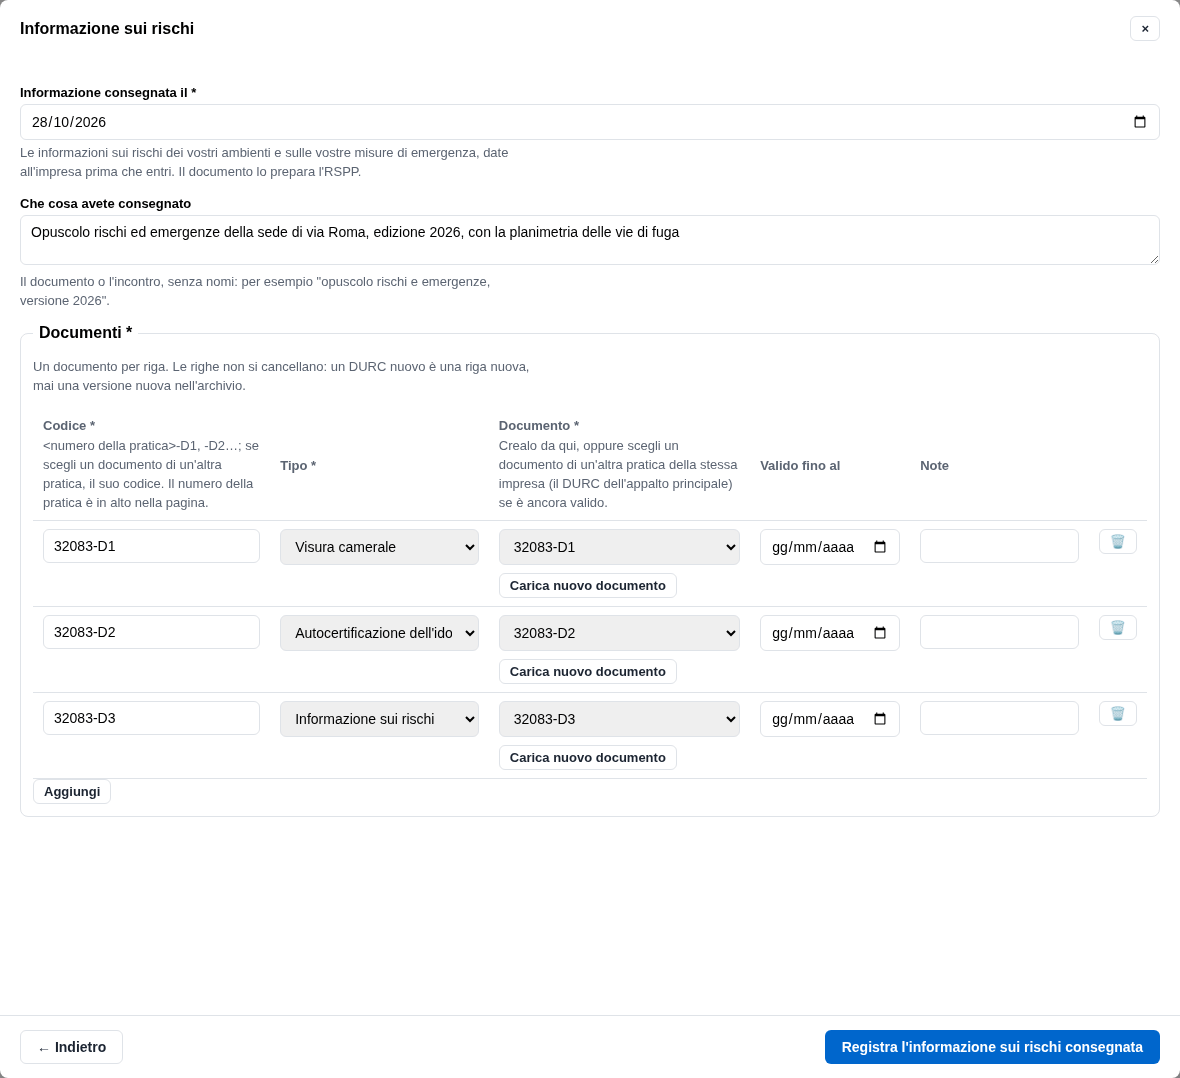Viewport: 1180px width, 1078px height.
Task: Click the gg/mm/aaaa date text in 32083-D2 row
Action: click(x=813, y=633)
